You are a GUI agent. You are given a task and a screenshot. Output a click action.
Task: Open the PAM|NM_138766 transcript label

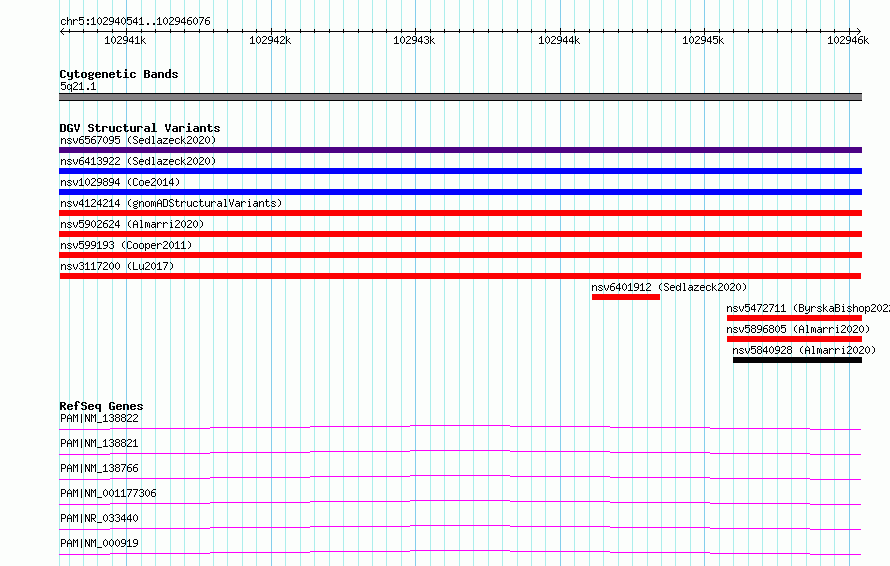pos(99,468)
